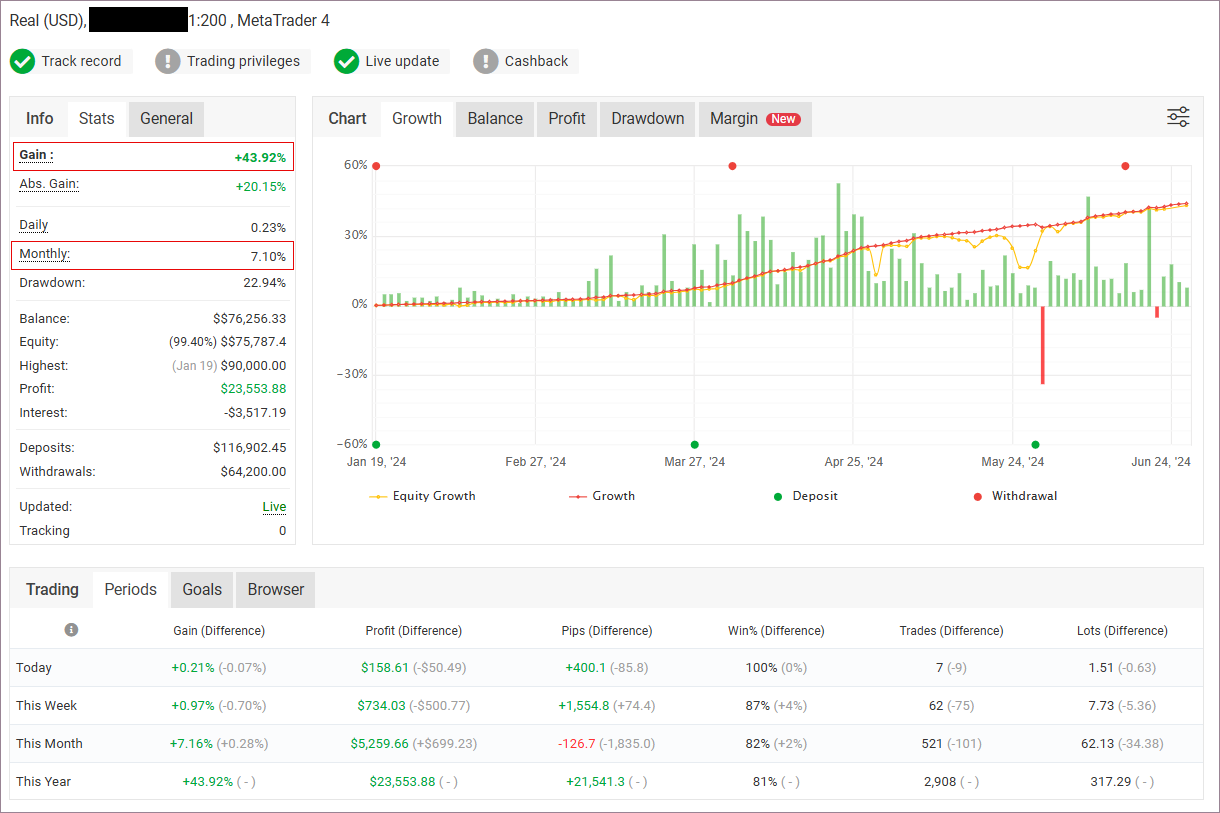This screenshot has height=813, width=1220.
Task: Click the +43.92% Gain value
Action: point(260,157)
